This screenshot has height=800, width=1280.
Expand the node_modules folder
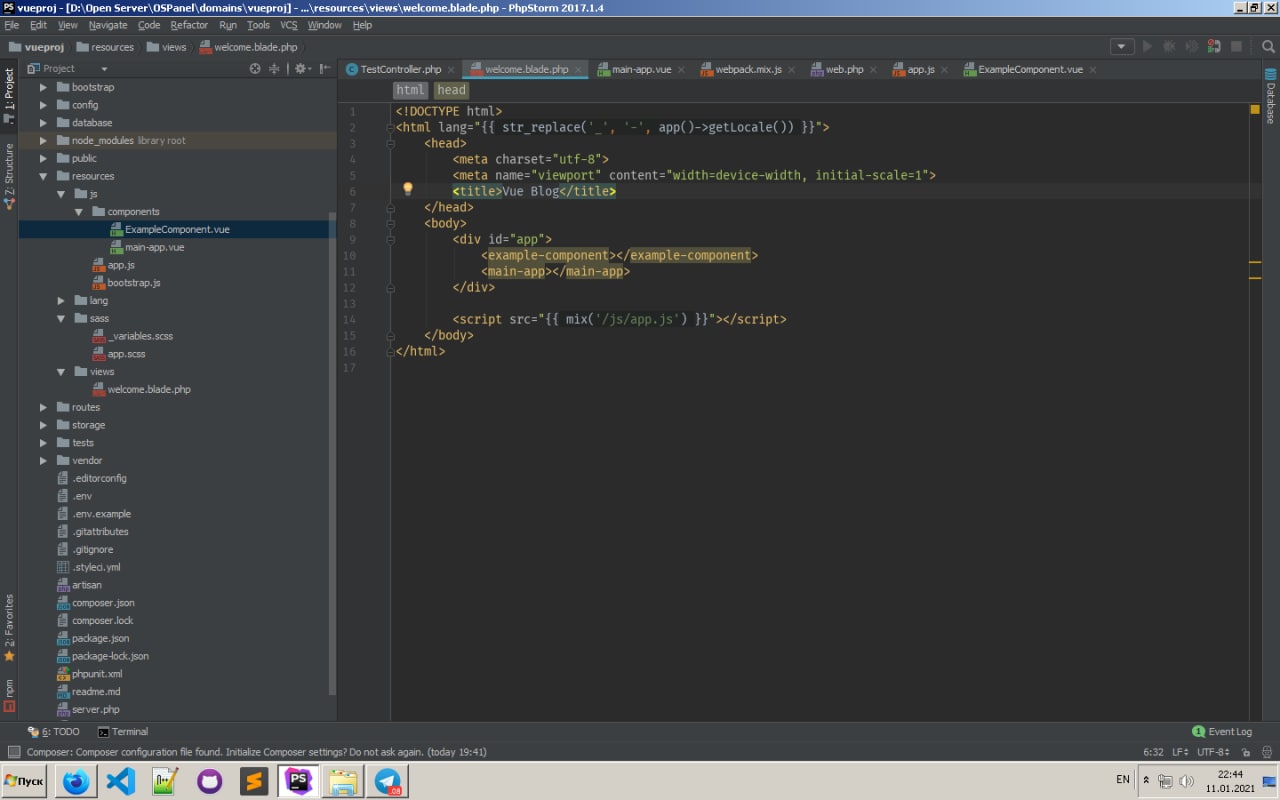pos(43,141)
